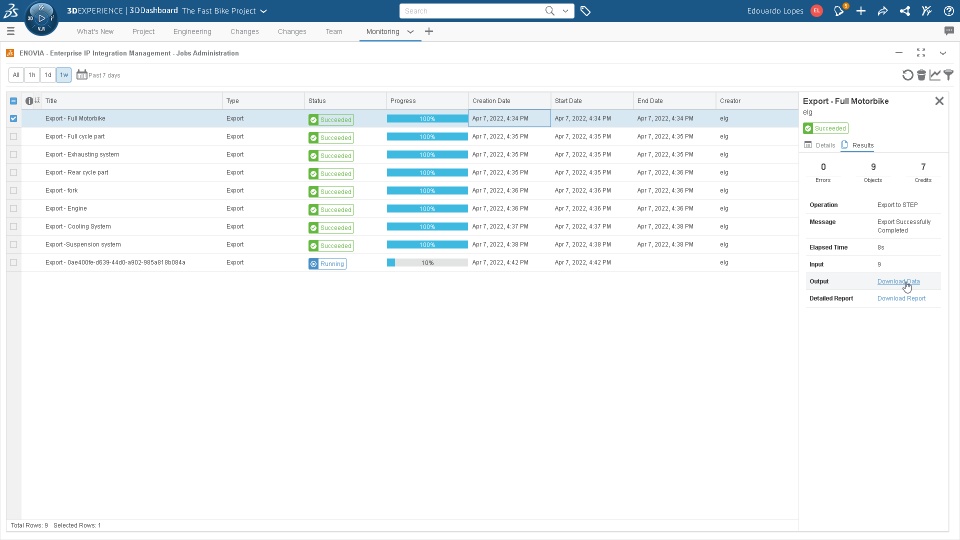Click the share icon in top bar
This screenshot has height=540, width=960.
pos(883,11)
